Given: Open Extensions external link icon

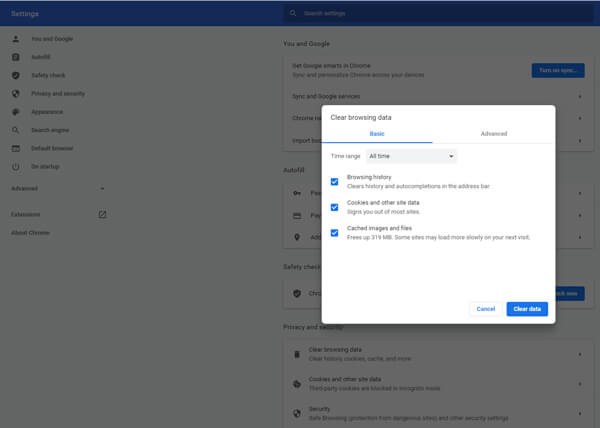Looking at the screenshot, I should click(103, 215).
